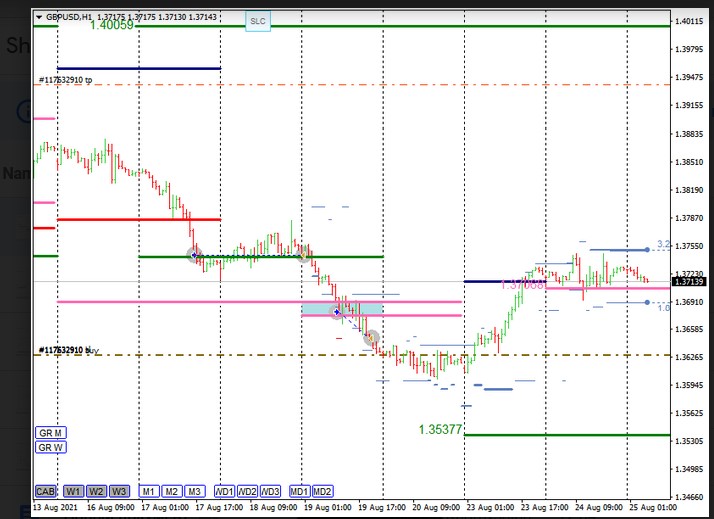This screenshot has width=714, height=519.
Task: Open the GBPUSD chart dropdown arrow
Action: 39,18
